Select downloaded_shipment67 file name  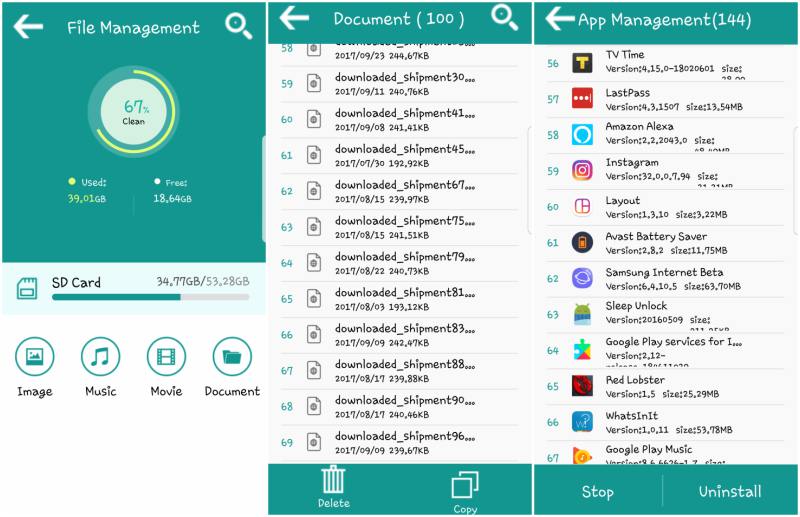click(405, 185)
